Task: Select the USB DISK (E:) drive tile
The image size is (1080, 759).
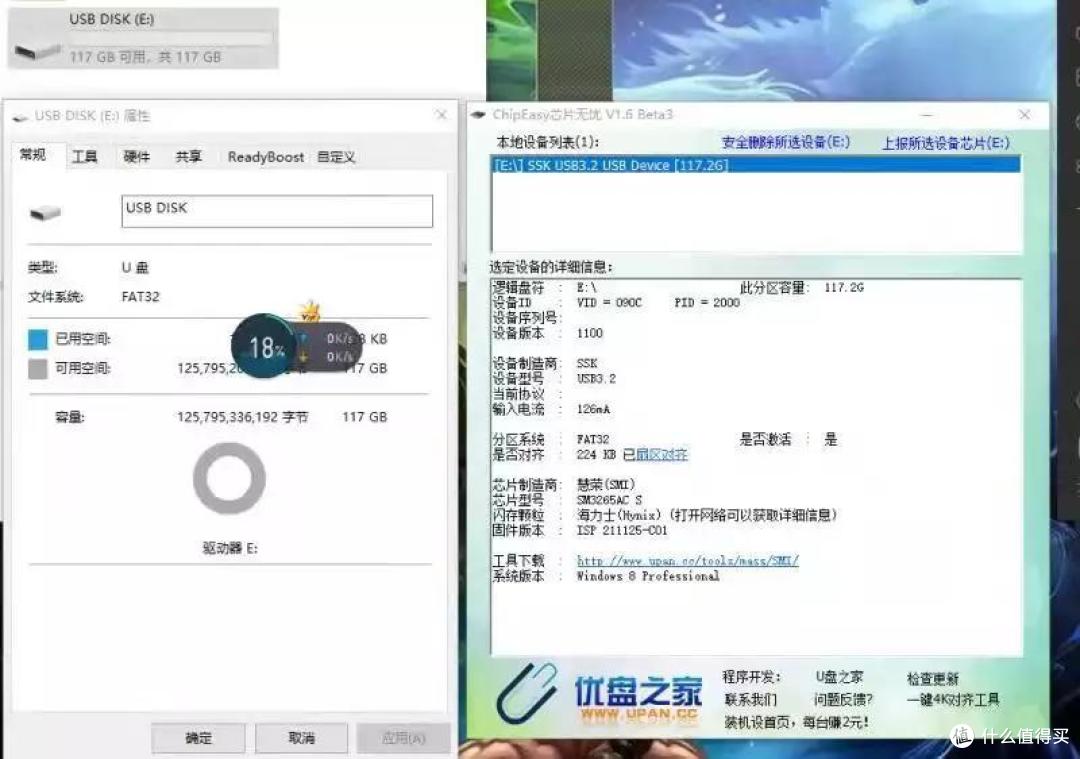Action: (143, 38)
